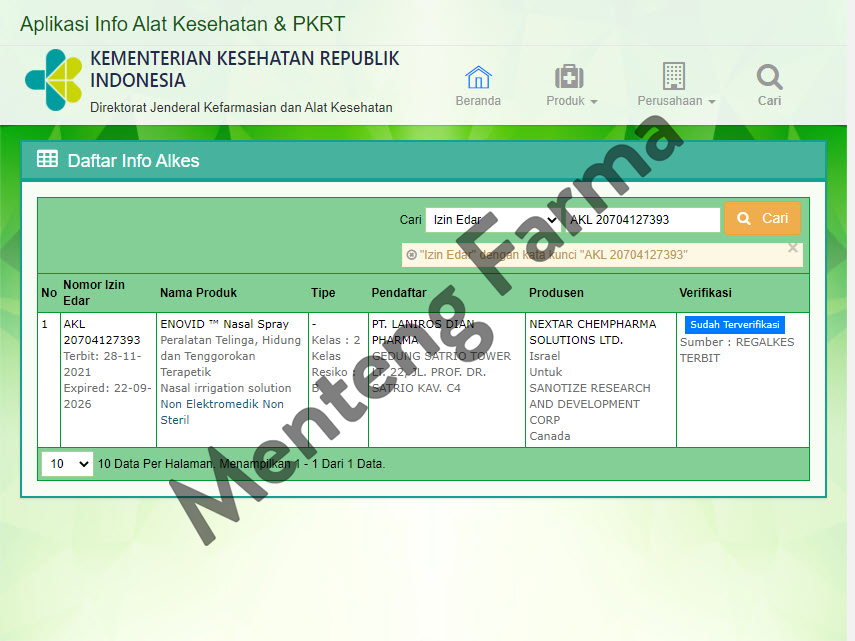Click the Cari magnifier icon in navigation
855x641 pixels.
coord(769,77)
